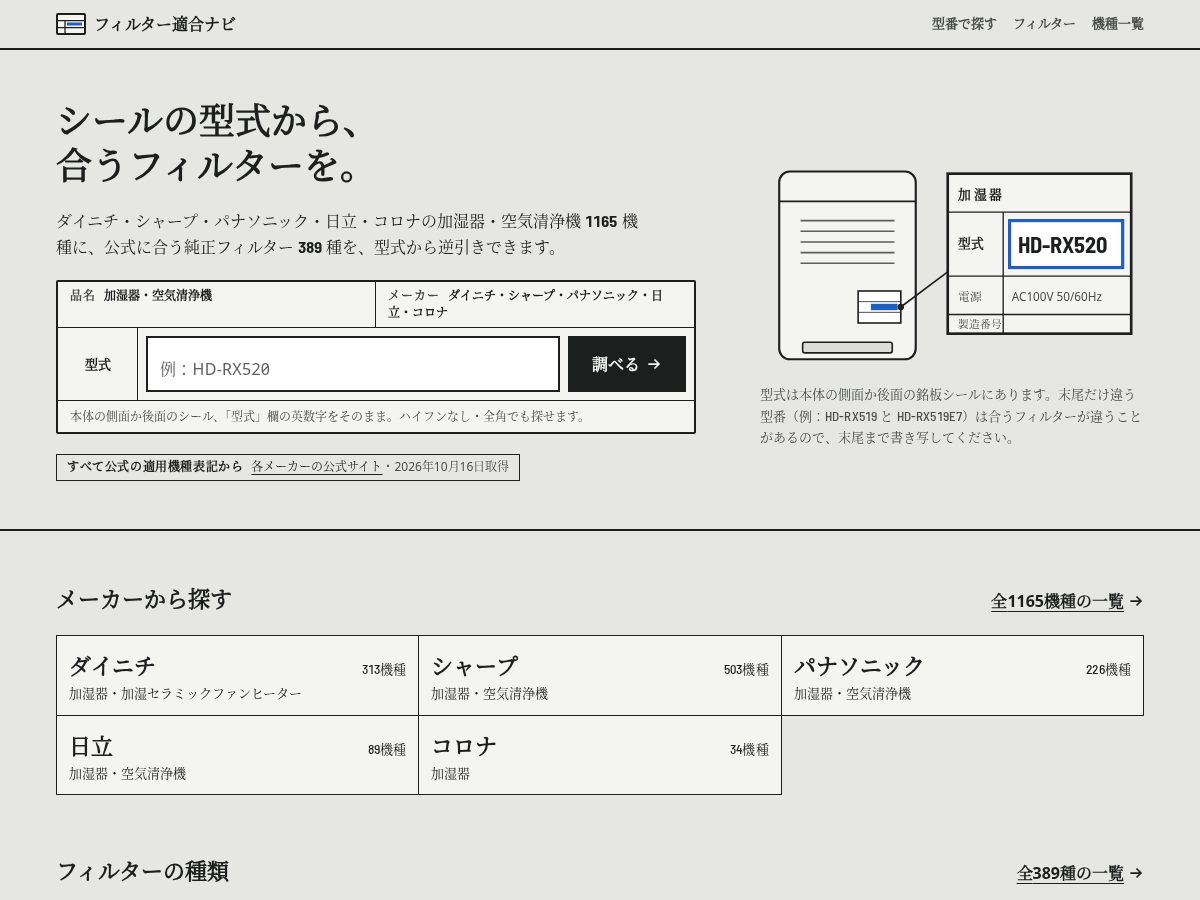
Task: Open the 全389種の一覧 link
Action: (1080, 873)
